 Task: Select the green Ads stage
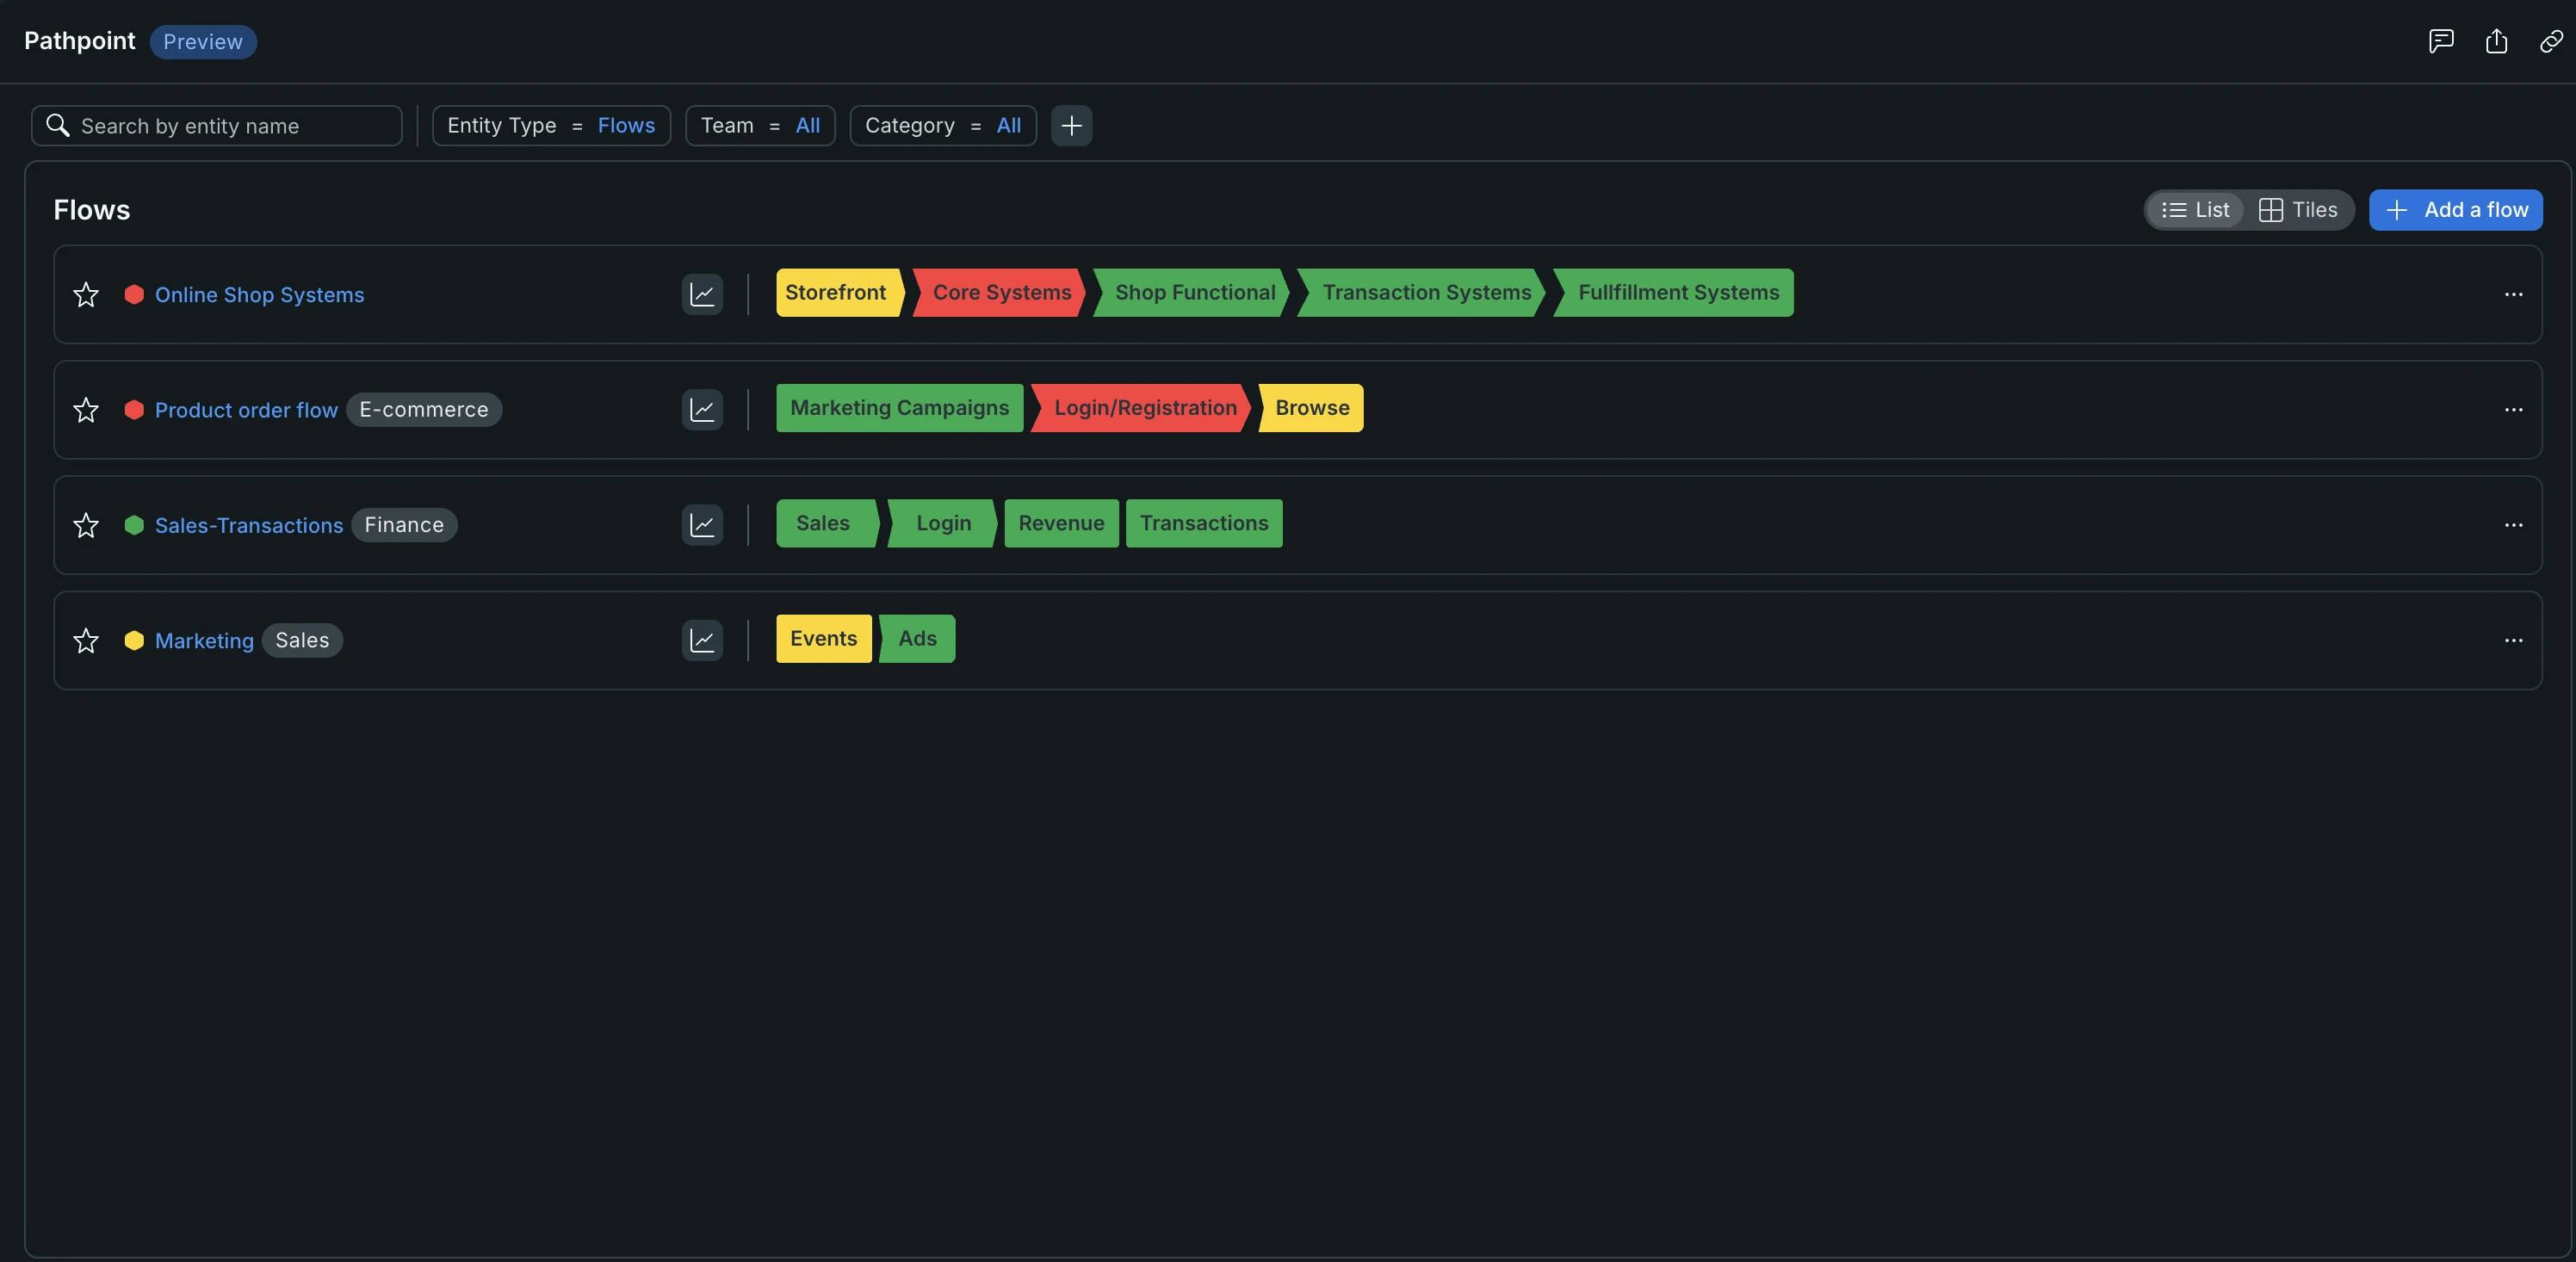(917, 639)
